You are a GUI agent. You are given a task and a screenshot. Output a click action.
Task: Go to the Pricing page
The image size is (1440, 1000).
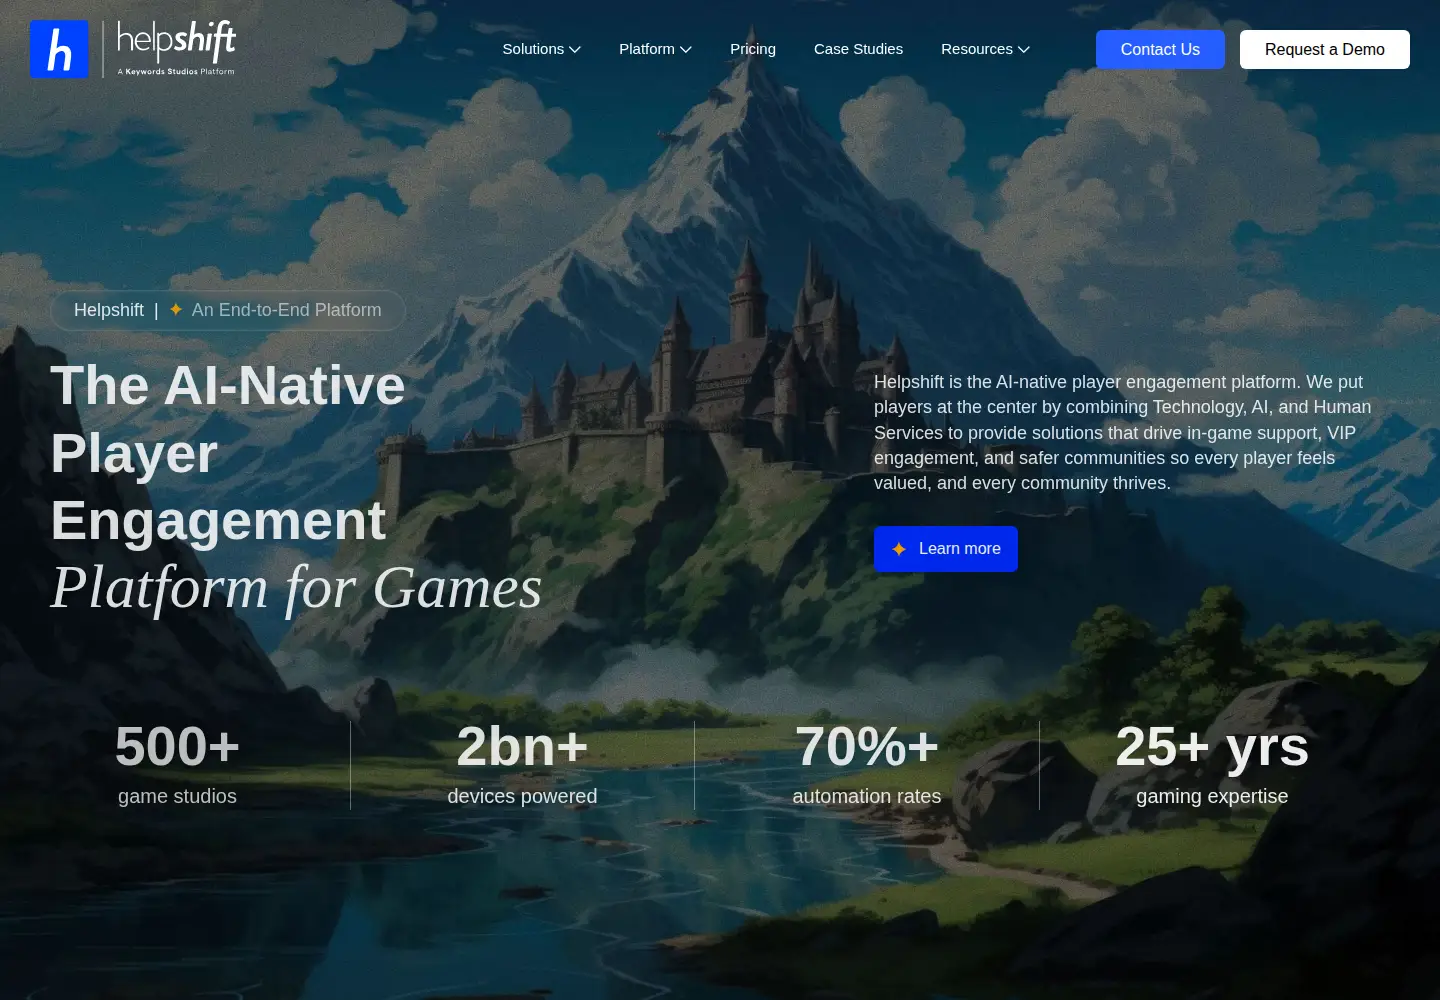tap(753, 49)
